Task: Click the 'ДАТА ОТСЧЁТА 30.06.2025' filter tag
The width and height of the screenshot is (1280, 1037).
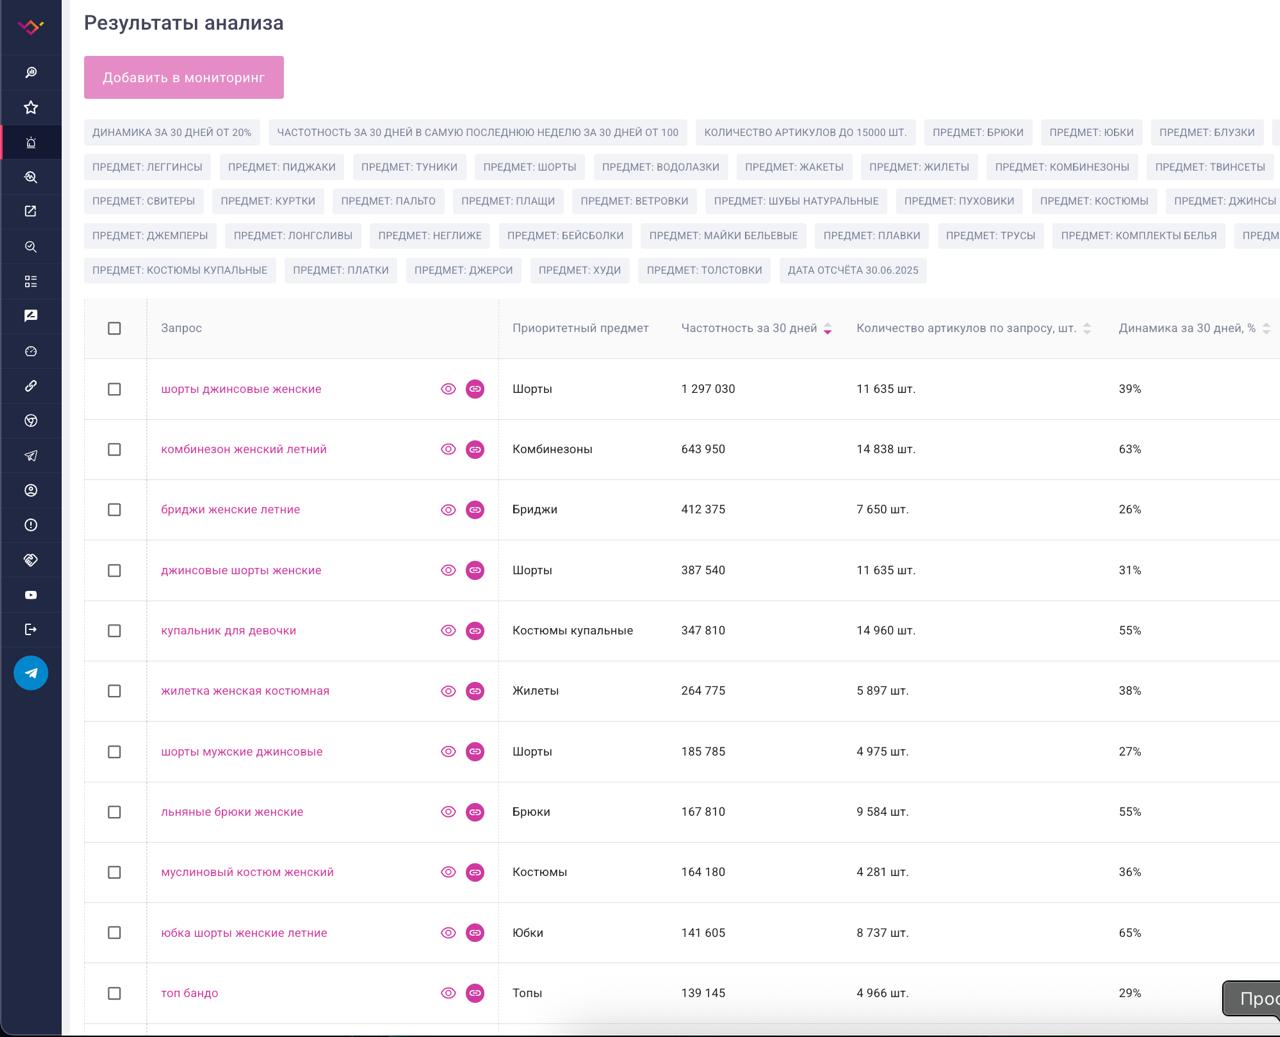Action: 853,270
